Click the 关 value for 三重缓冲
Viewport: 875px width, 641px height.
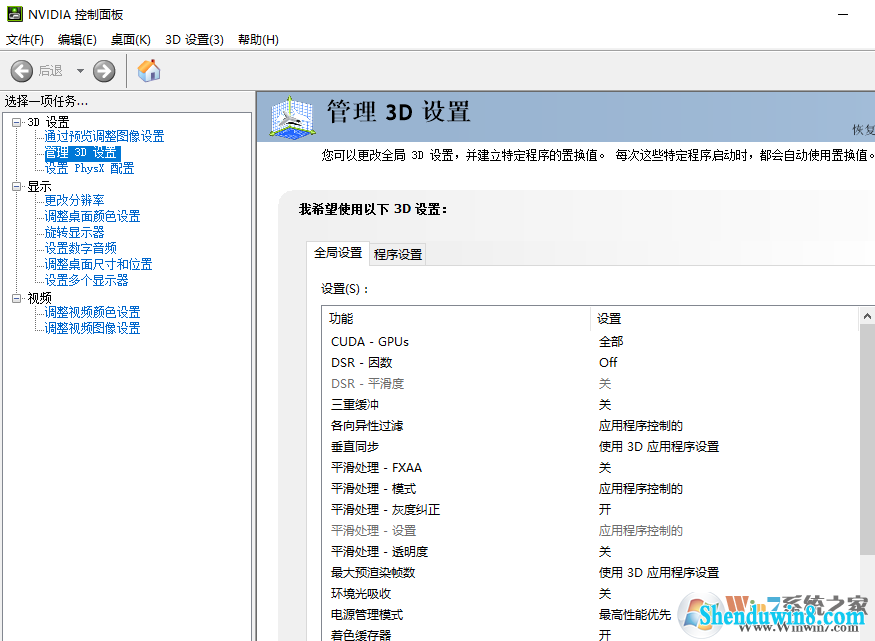[x=605, y=404]
